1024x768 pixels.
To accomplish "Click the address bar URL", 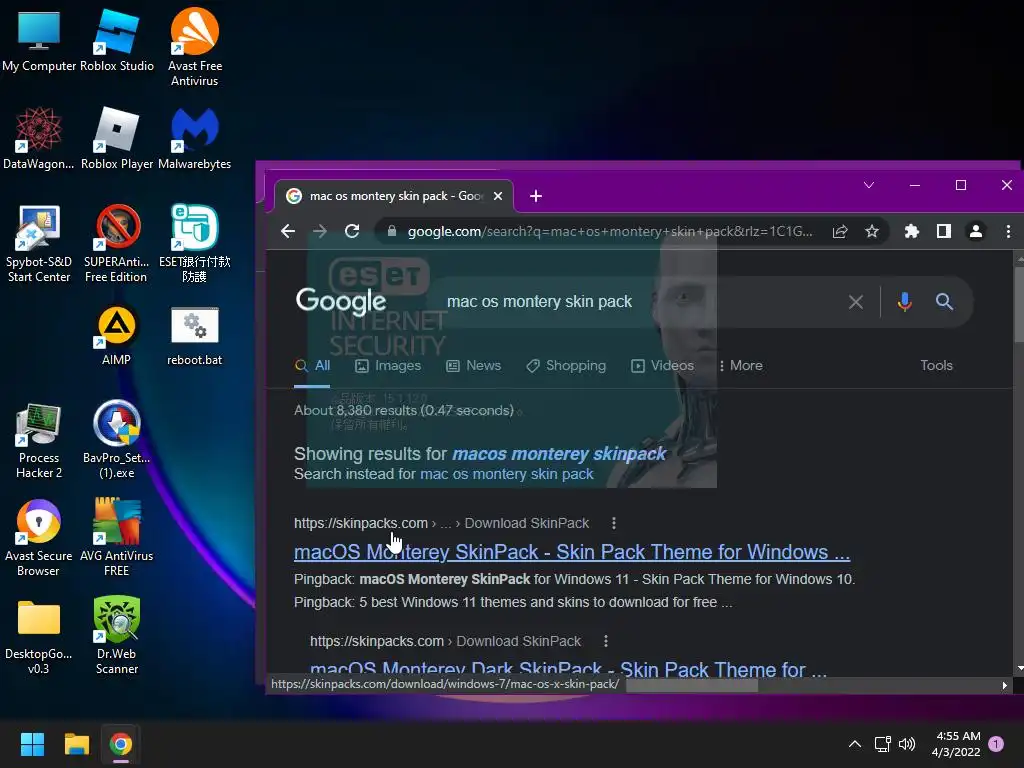I will click(610, 231).
